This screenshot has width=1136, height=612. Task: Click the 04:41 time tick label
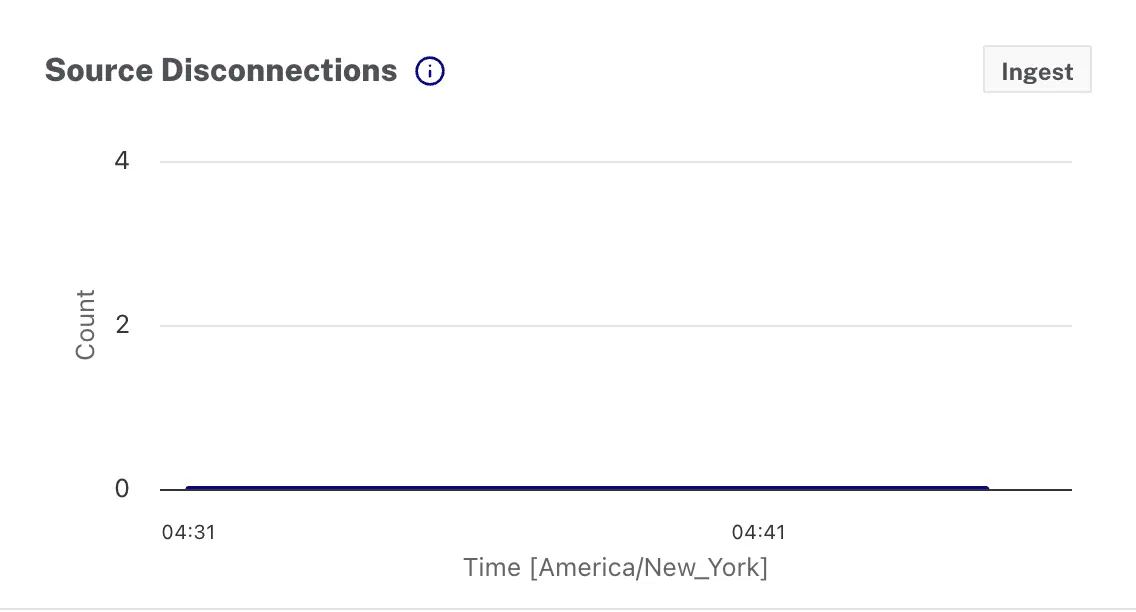click(x=759, y=532)
